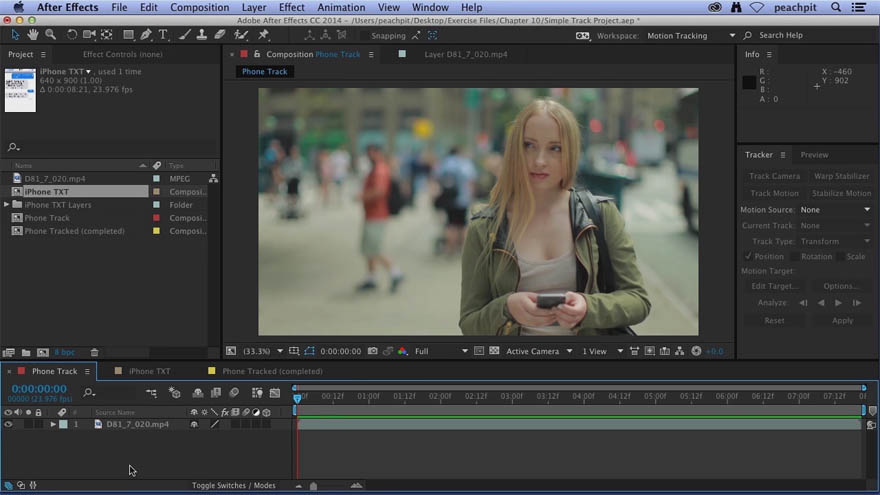Select the Eraser tool

tap(219, 35)
